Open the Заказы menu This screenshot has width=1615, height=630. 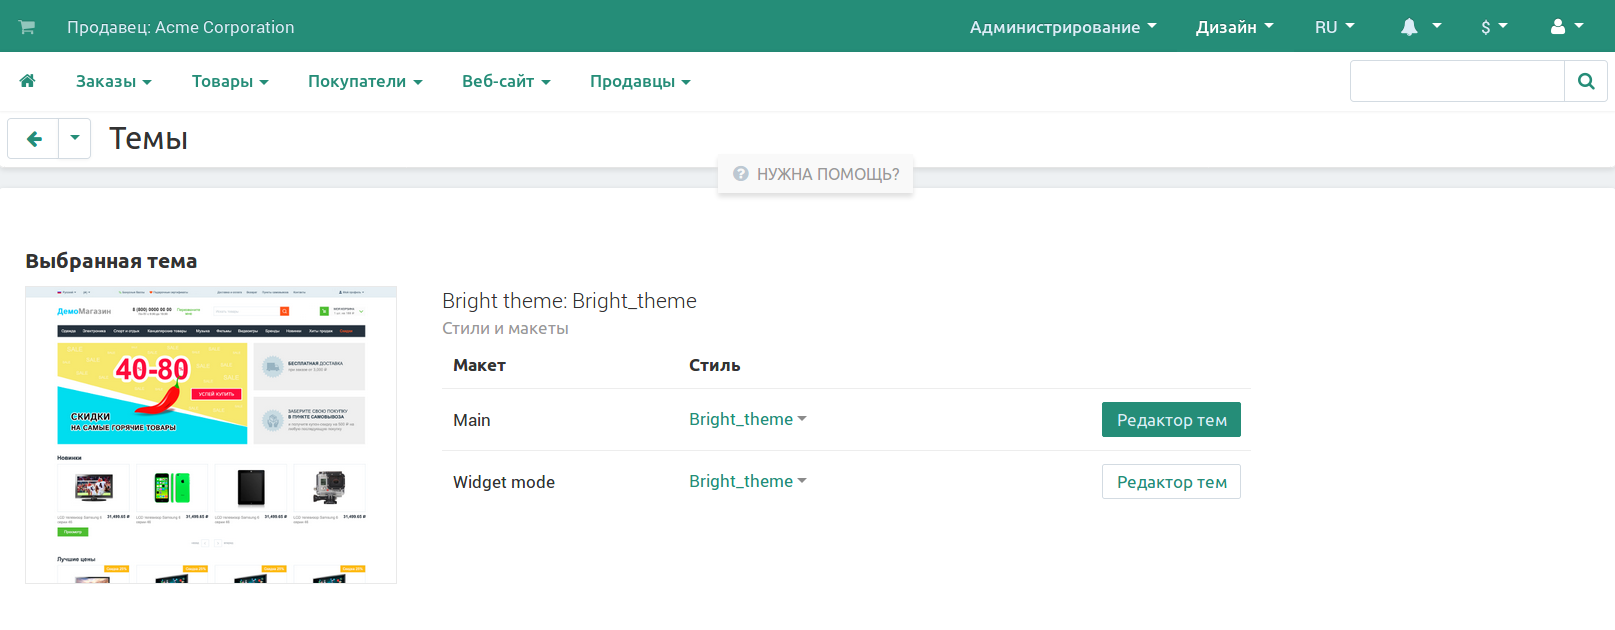point(113,81)
